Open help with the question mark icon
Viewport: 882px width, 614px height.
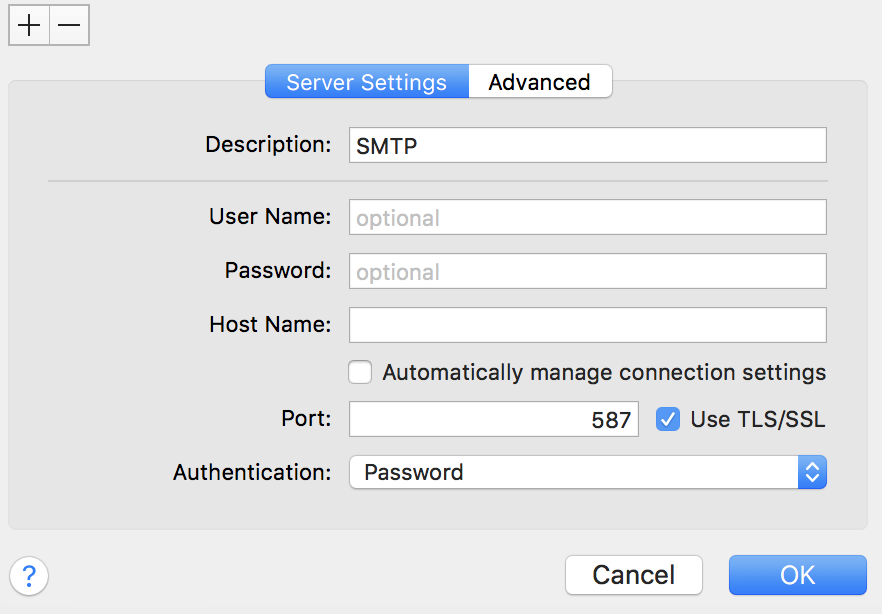click(29, 575)
